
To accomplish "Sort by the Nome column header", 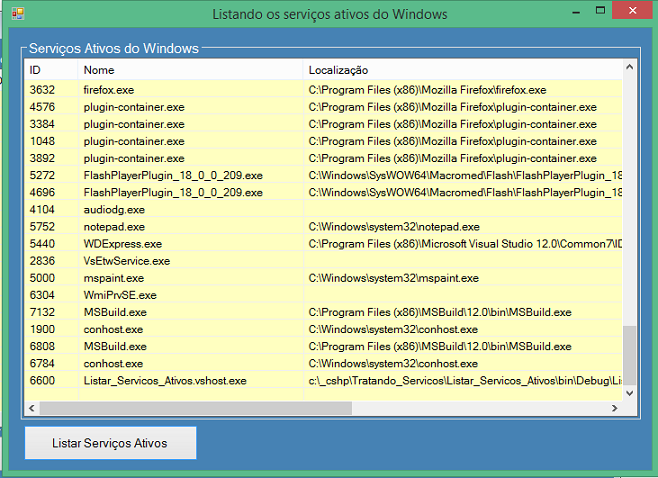I will point(190,70).
